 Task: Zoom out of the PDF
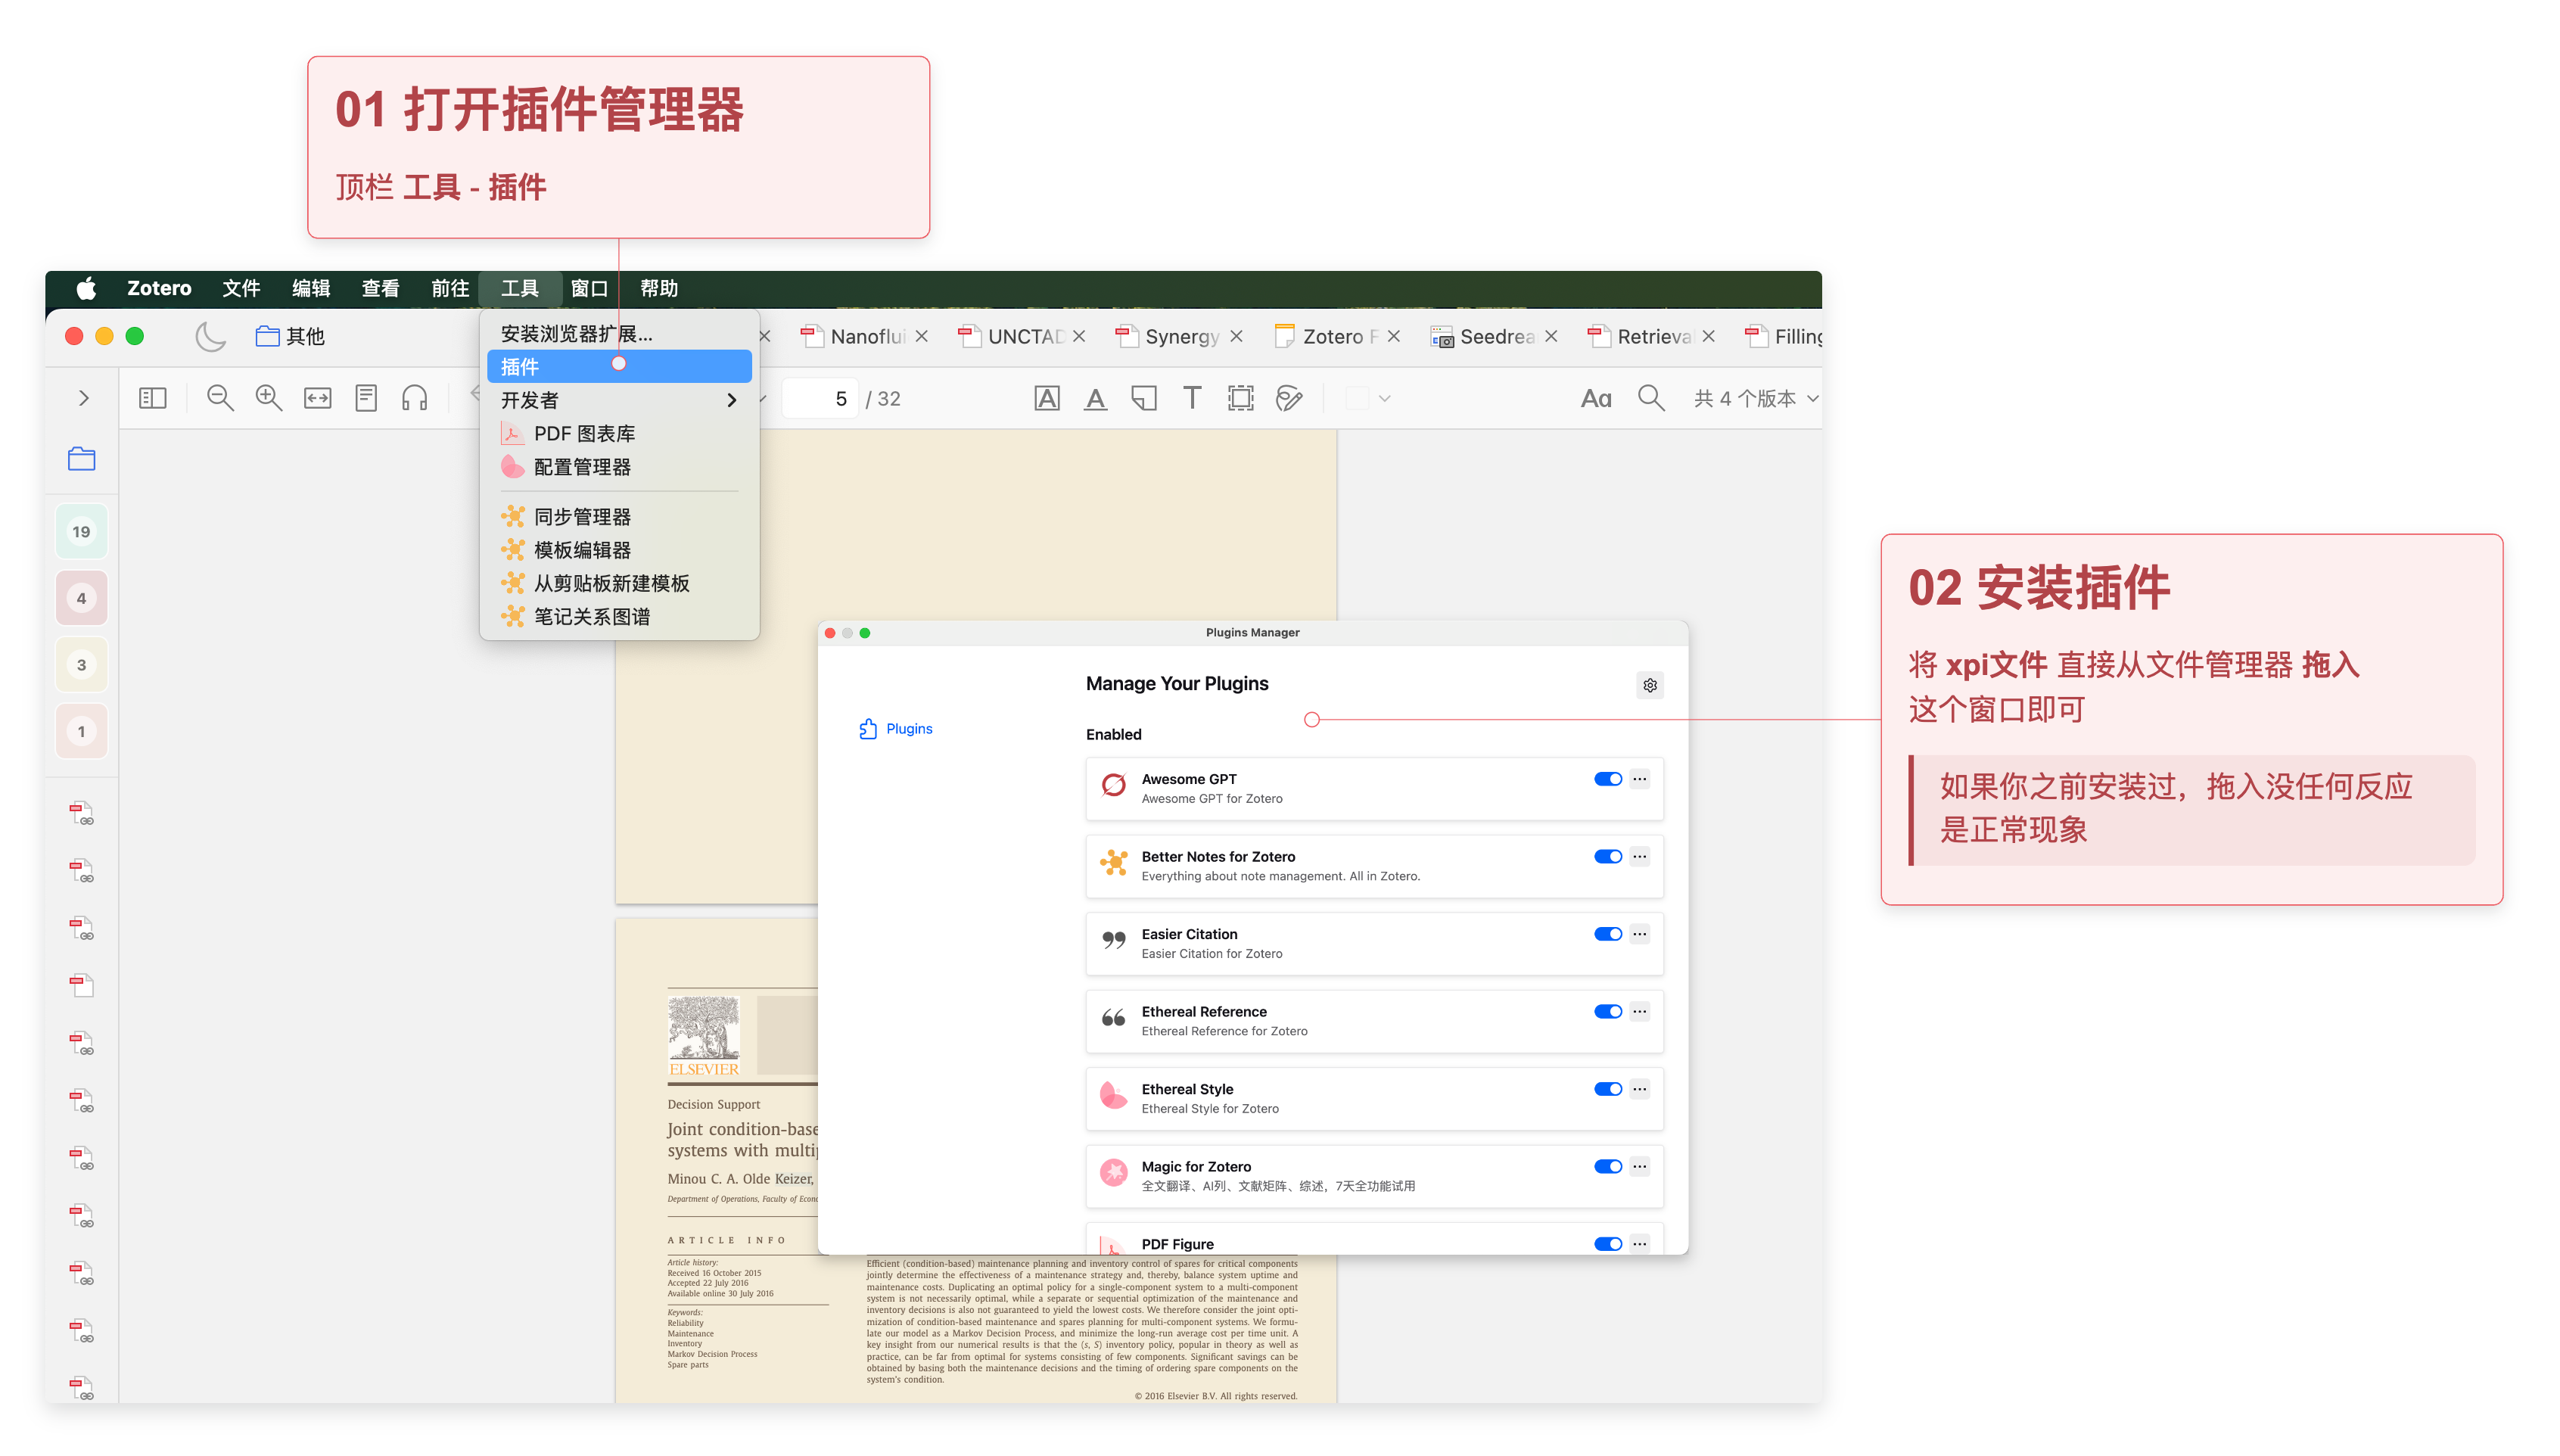(220, 399)
